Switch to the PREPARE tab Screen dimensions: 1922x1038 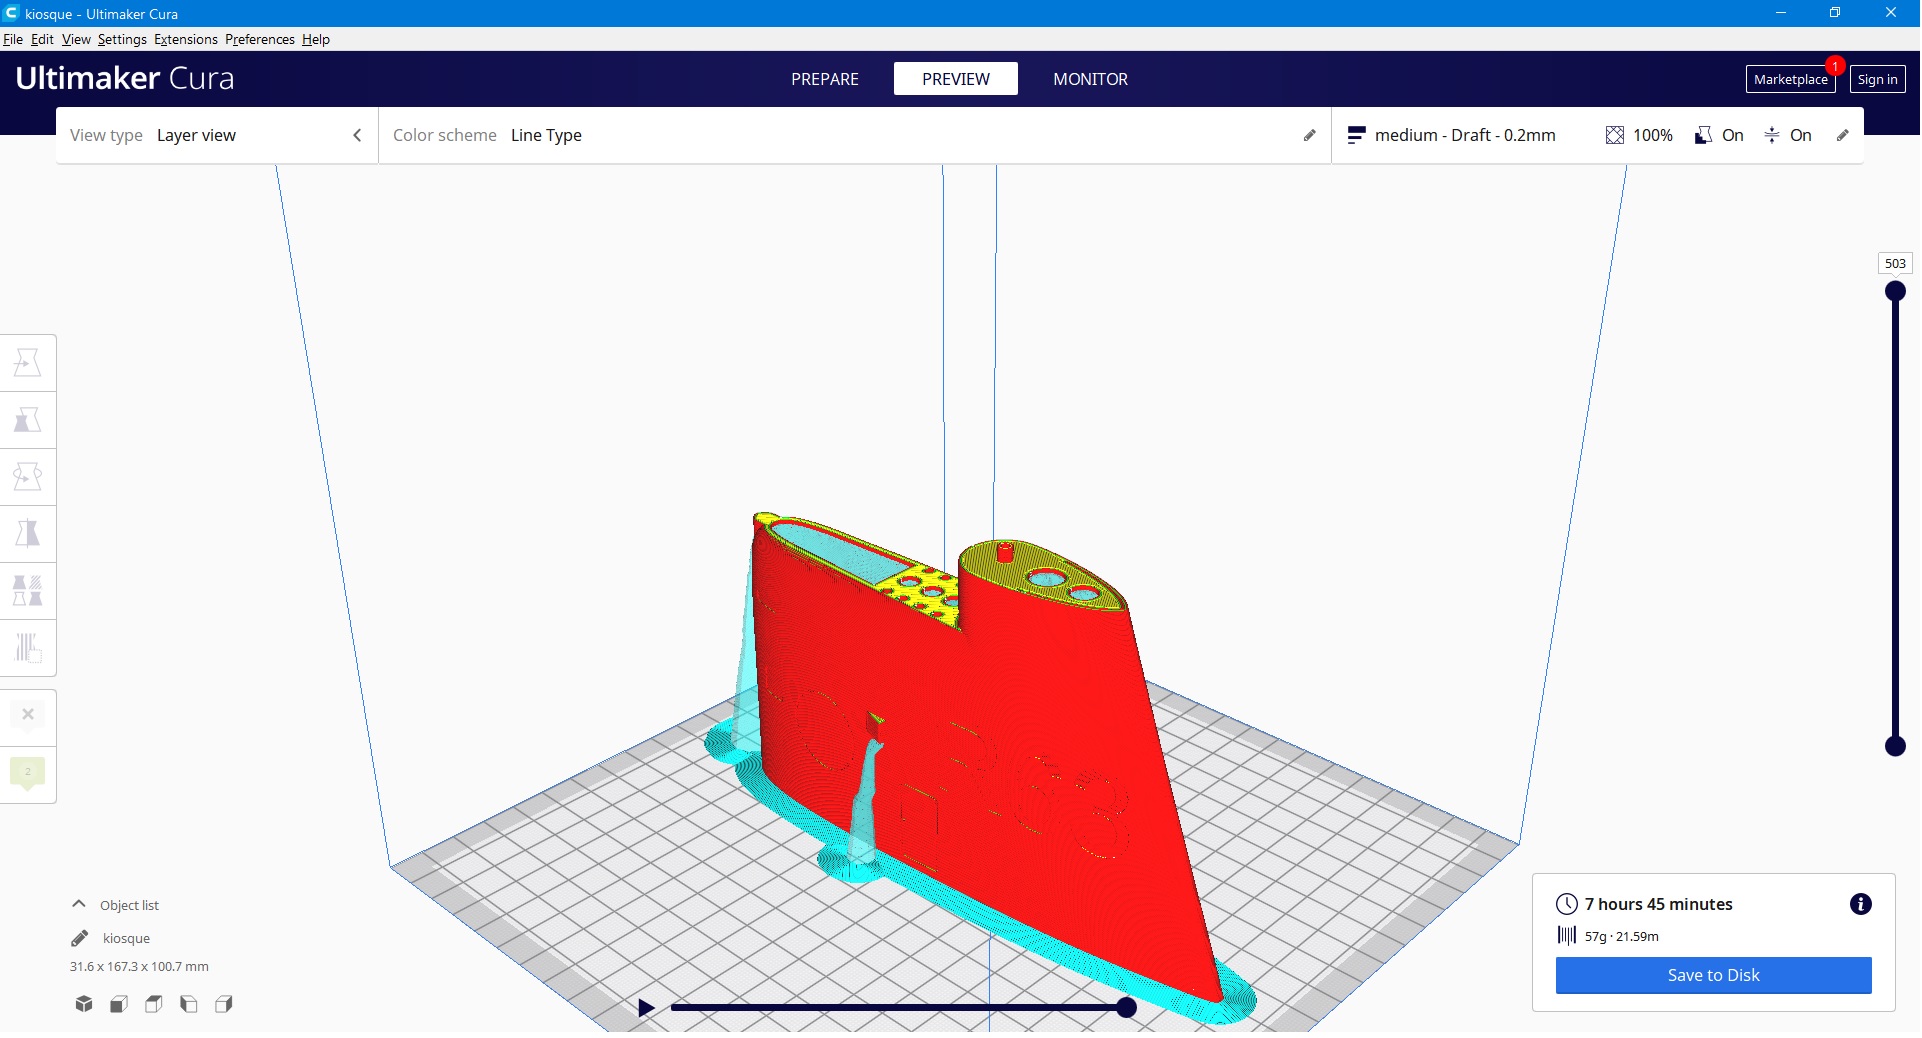point(824,79)
